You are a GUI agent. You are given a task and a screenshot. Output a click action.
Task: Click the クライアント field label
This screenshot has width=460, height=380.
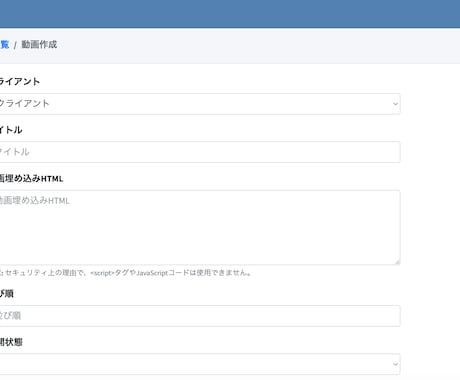pos(20,81)
